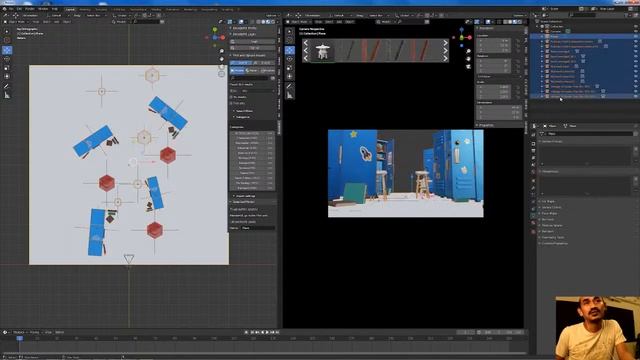Open the Output properties tab icon
Image resolution: width=640 pixels, height=360 pixels.
tap(533, 151)
